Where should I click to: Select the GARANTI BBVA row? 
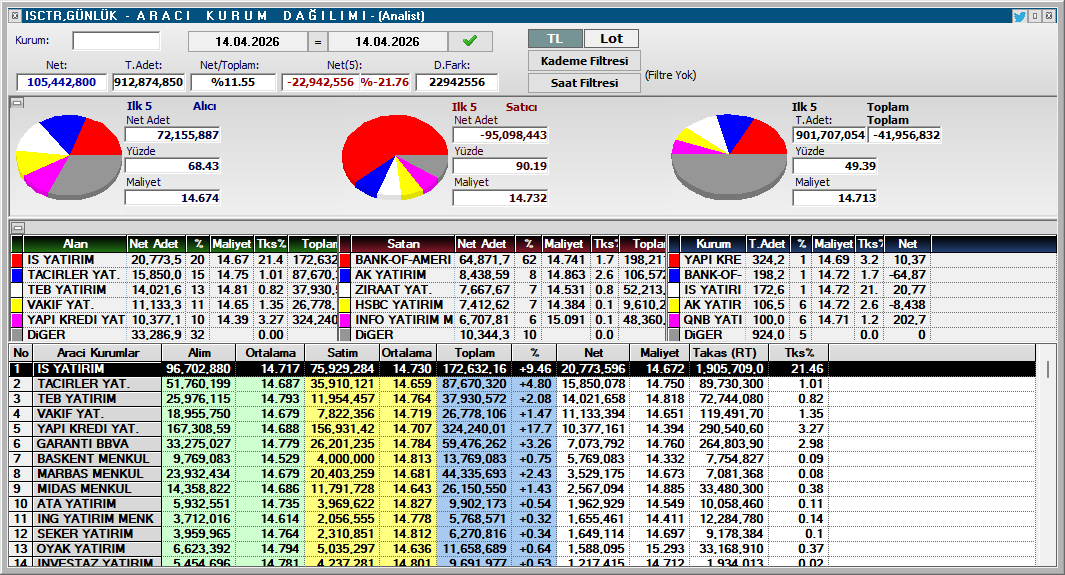(x=97, y=444)
